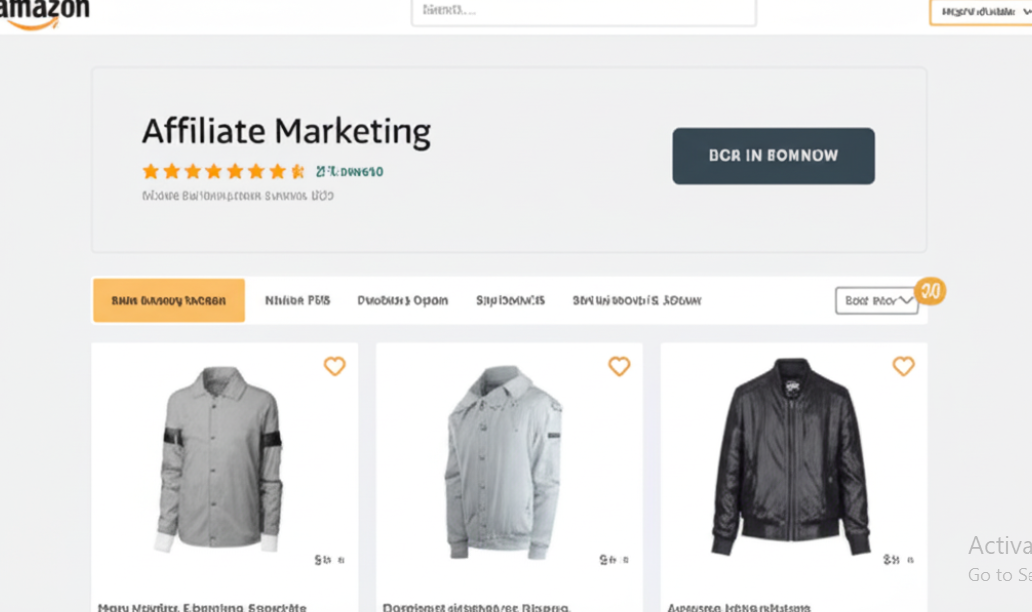This screenshot has width=1032, height=612.
Task: Click inside the top search input field
Action: point(584,11)
